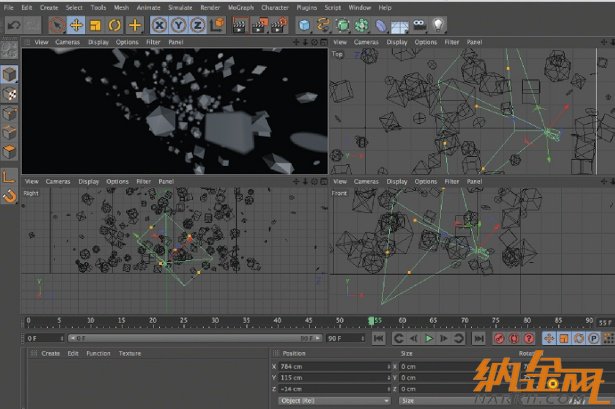Image resolution: width=615 pixels, height=409 pixels.
Task: Step to next frame
Action: click(x=444, y=338)
